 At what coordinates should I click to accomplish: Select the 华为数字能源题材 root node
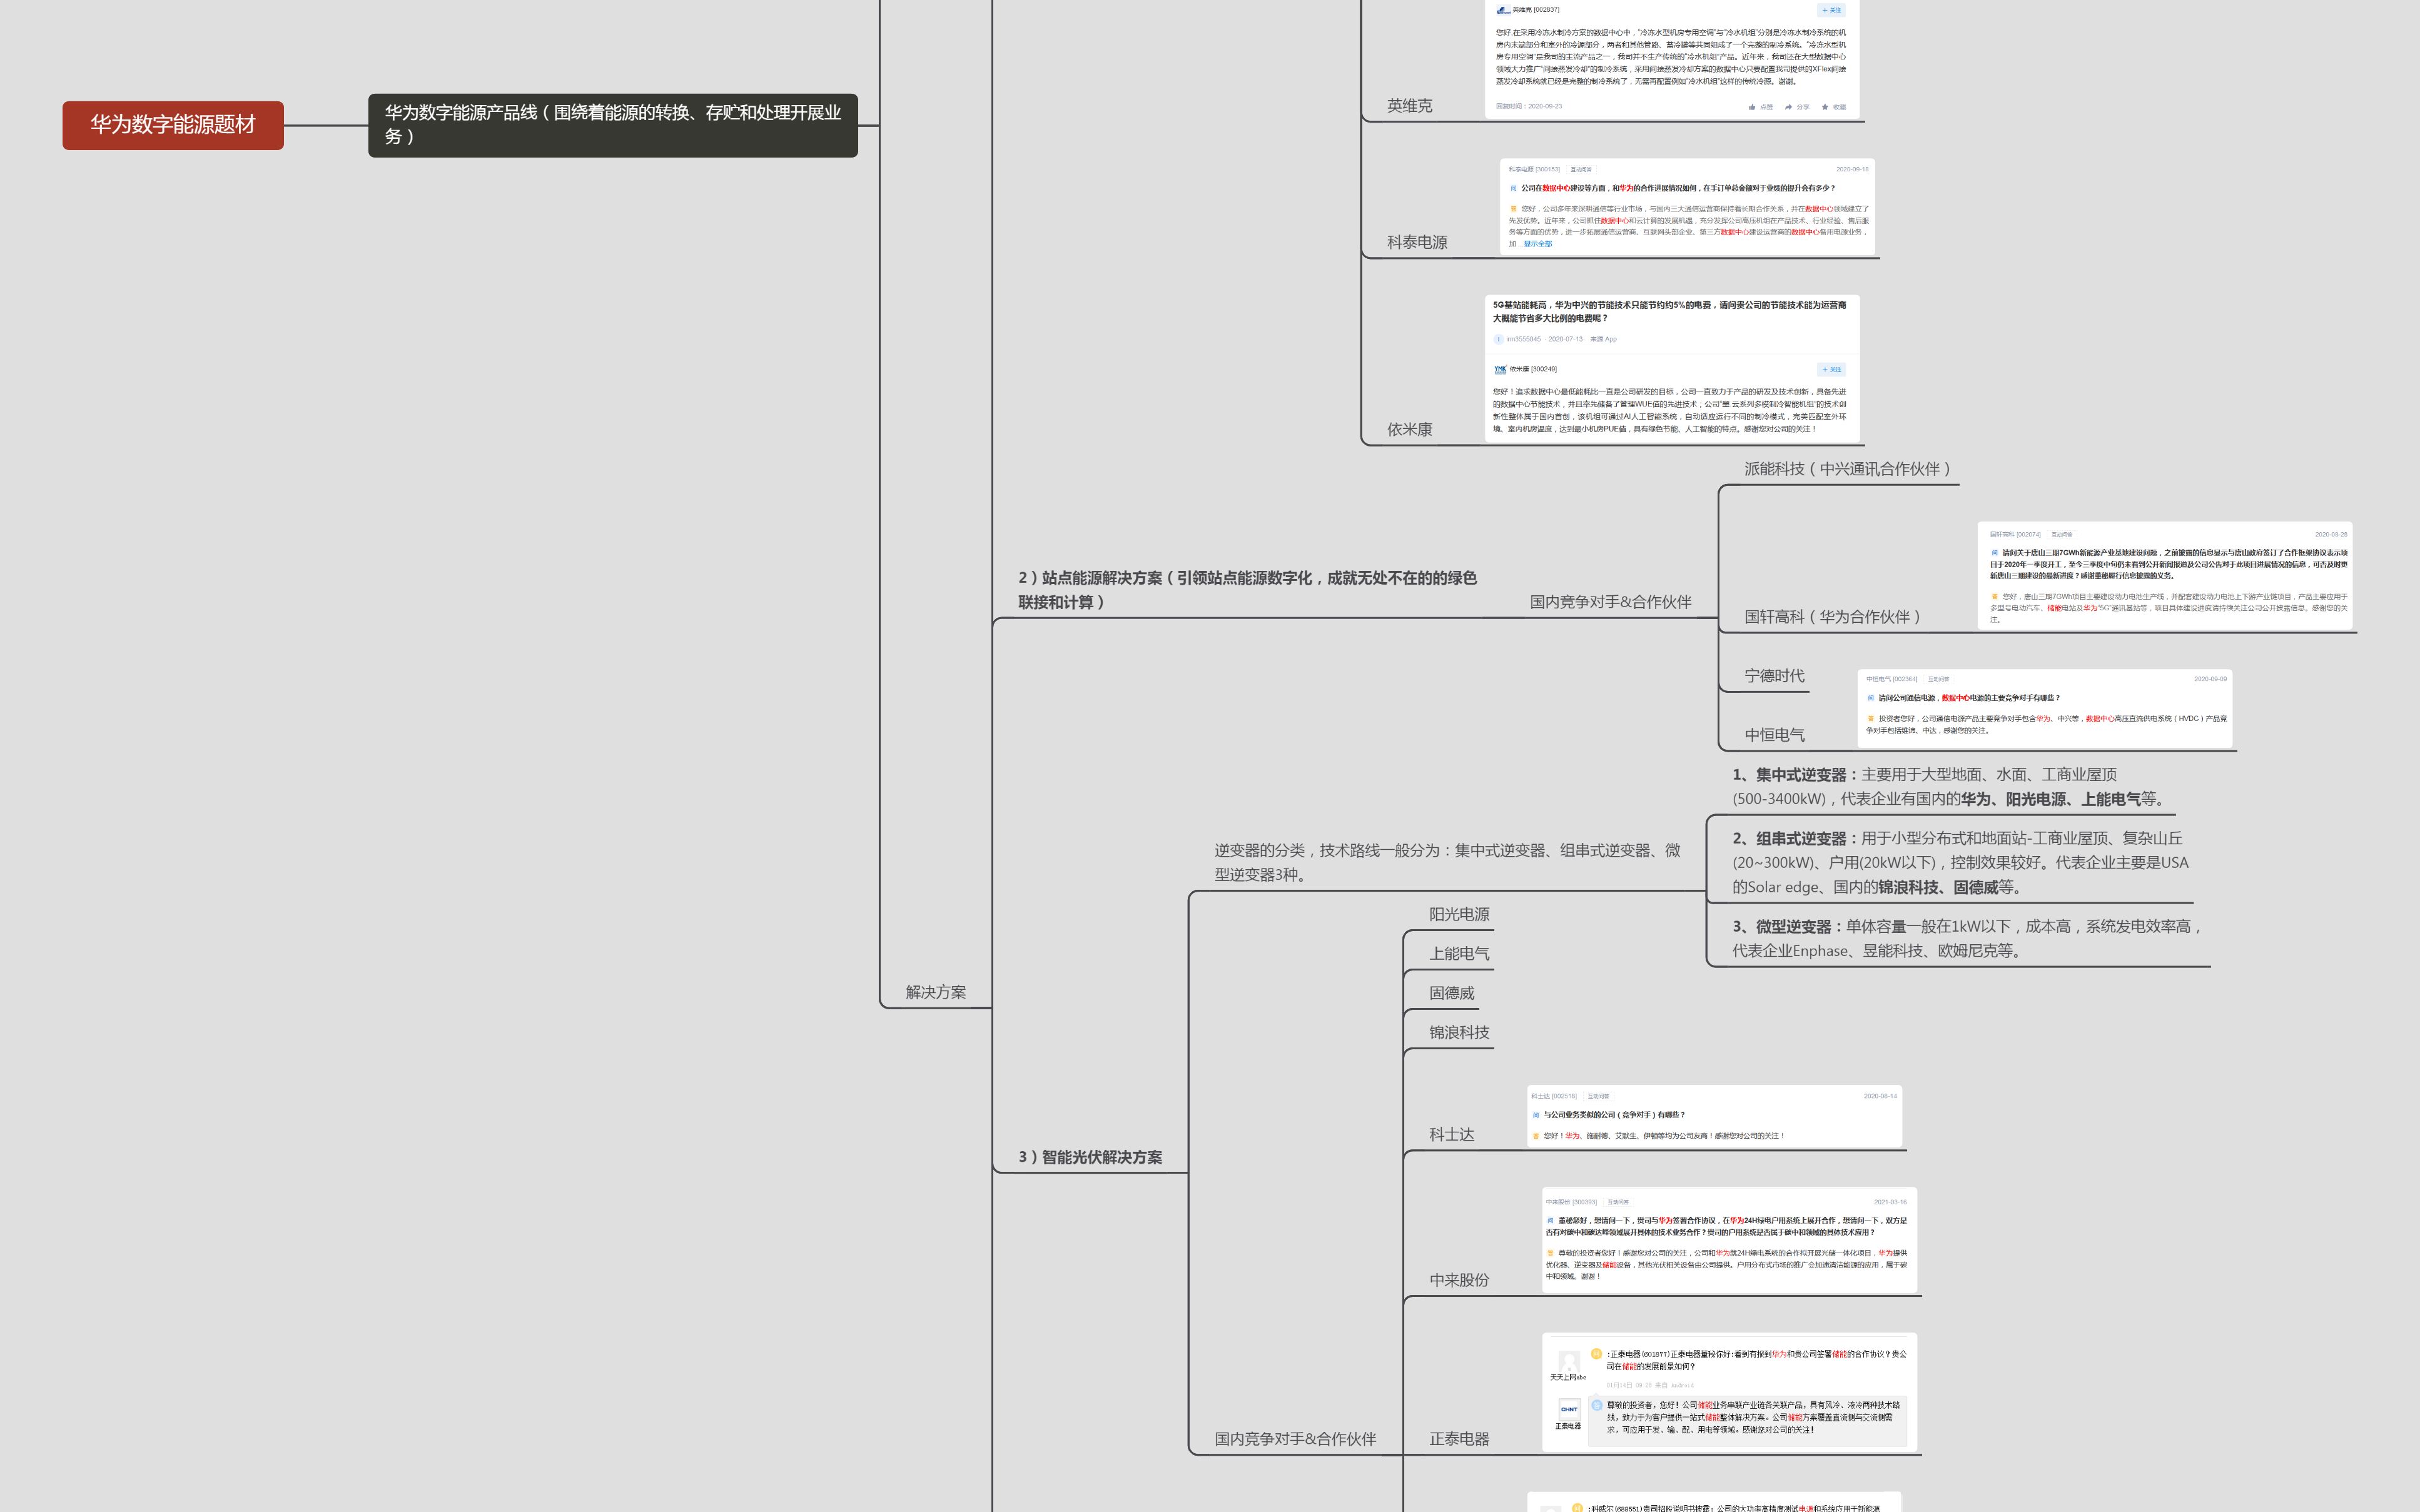point(173,125)
